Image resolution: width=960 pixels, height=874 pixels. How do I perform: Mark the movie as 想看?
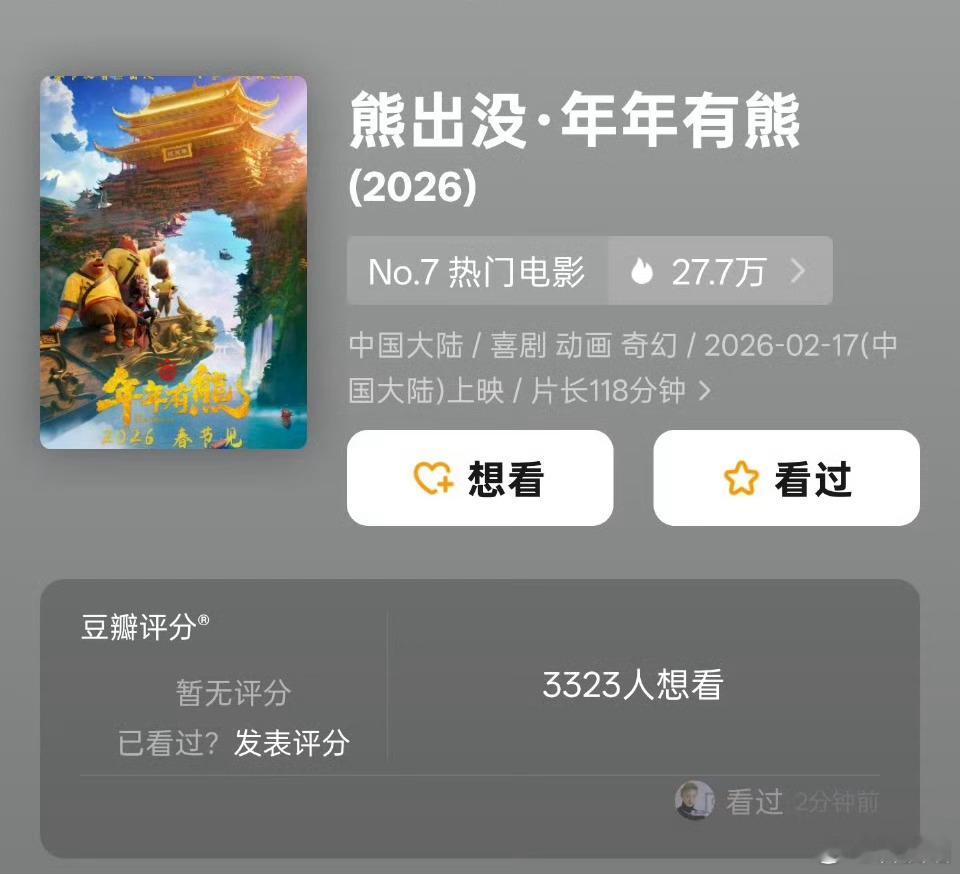(x=480, y=478)
